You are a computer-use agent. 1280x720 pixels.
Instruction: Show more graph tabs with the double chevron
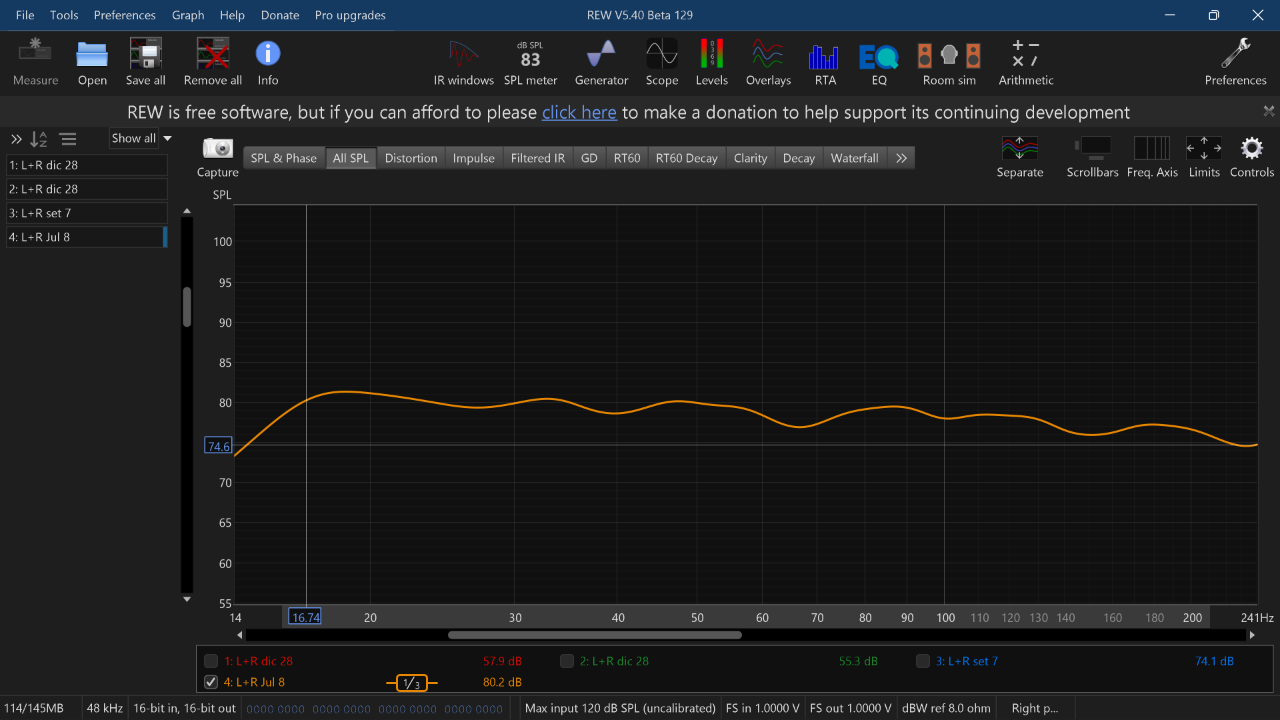901,158
